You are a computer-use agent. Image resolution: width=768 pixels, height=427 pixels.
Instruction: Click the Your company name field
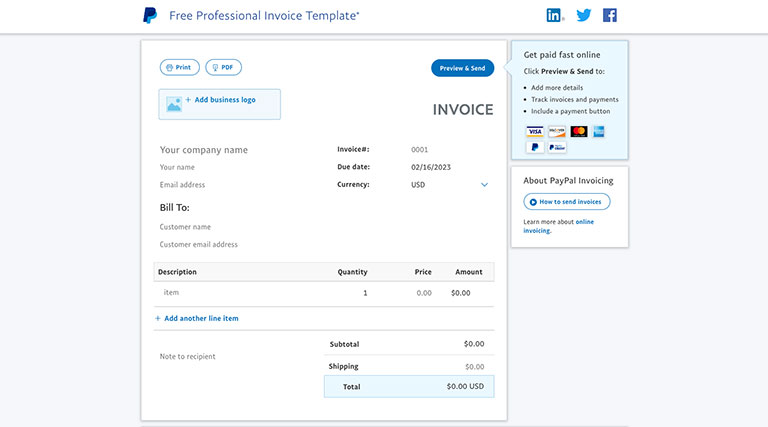tap(204, 150)
